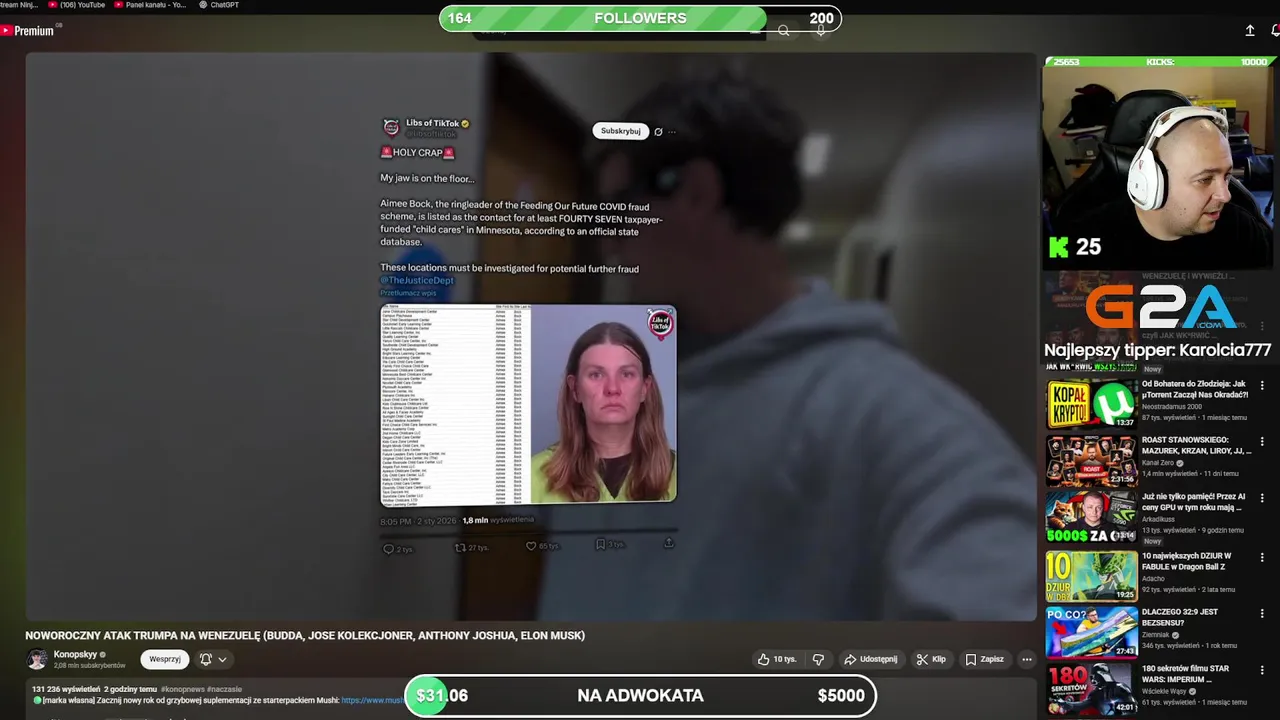Open the notifications bell in header

[x=1275, y=31]
